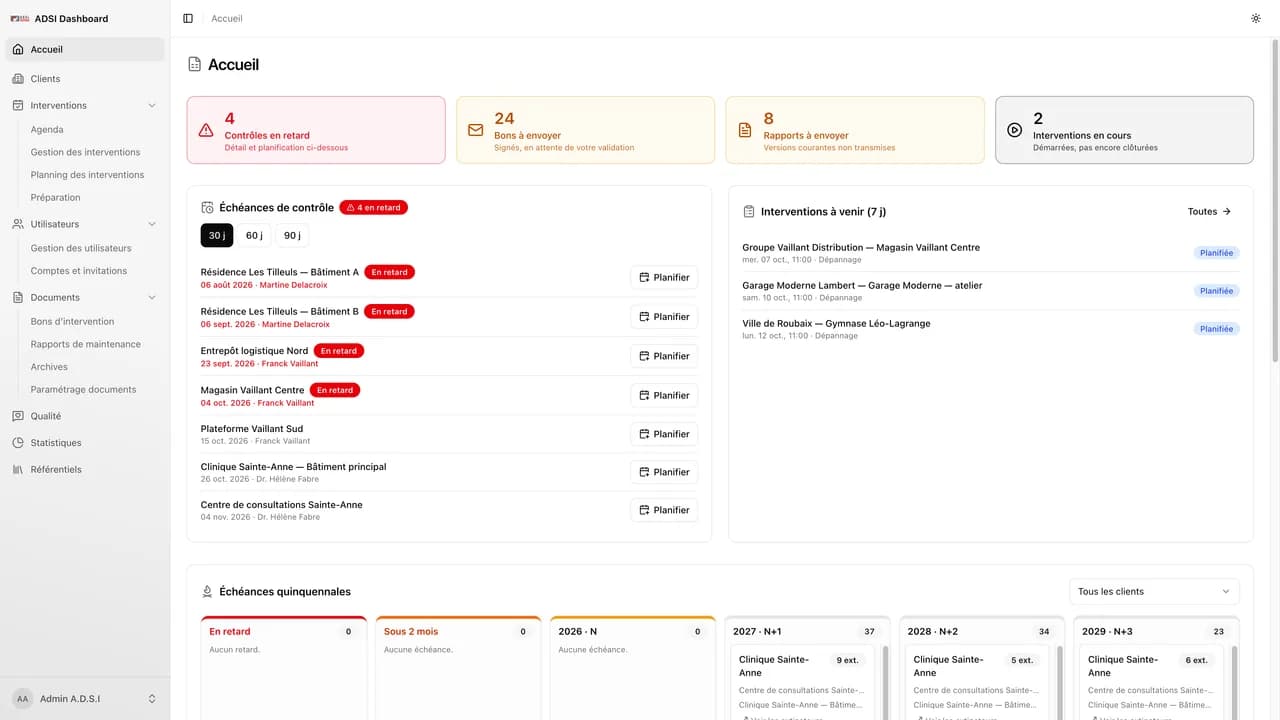
Task: Click Planifier for Résidence Les Tilleuls Bâtiment A
Action: 664,277
